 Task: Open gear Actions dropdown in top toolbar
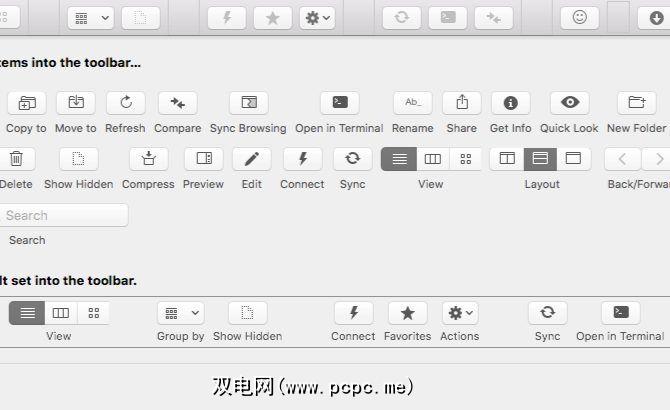click(x=317, y=18)
